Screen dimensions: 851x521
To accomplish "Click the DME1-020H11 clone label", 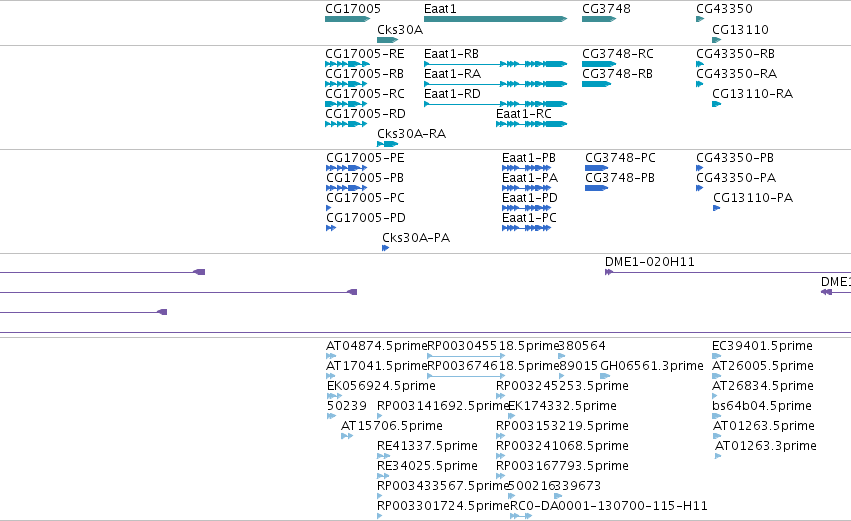I will (x=650, y=262).
